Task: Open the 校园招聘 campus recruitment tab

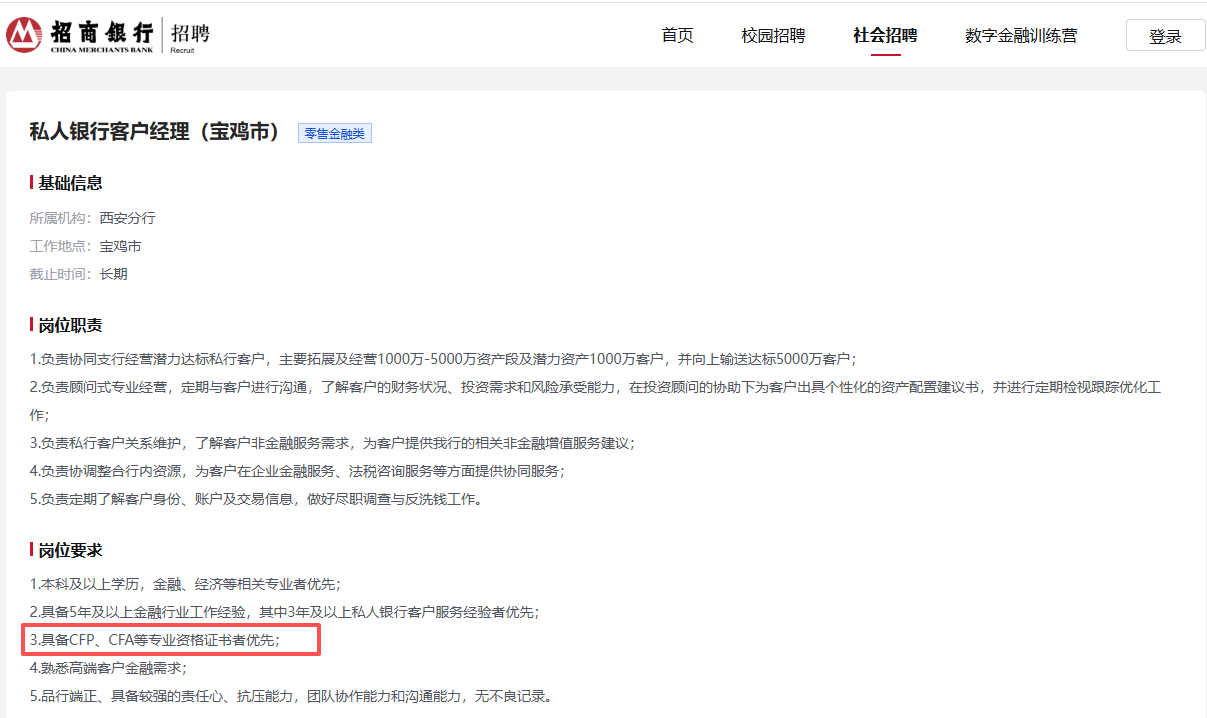Action: tap(773, 35)
